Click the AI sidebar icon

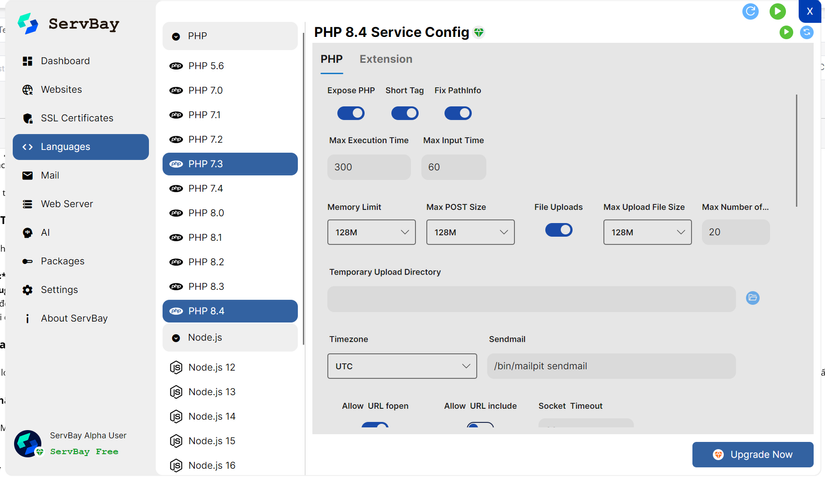(x=27, y=232)
